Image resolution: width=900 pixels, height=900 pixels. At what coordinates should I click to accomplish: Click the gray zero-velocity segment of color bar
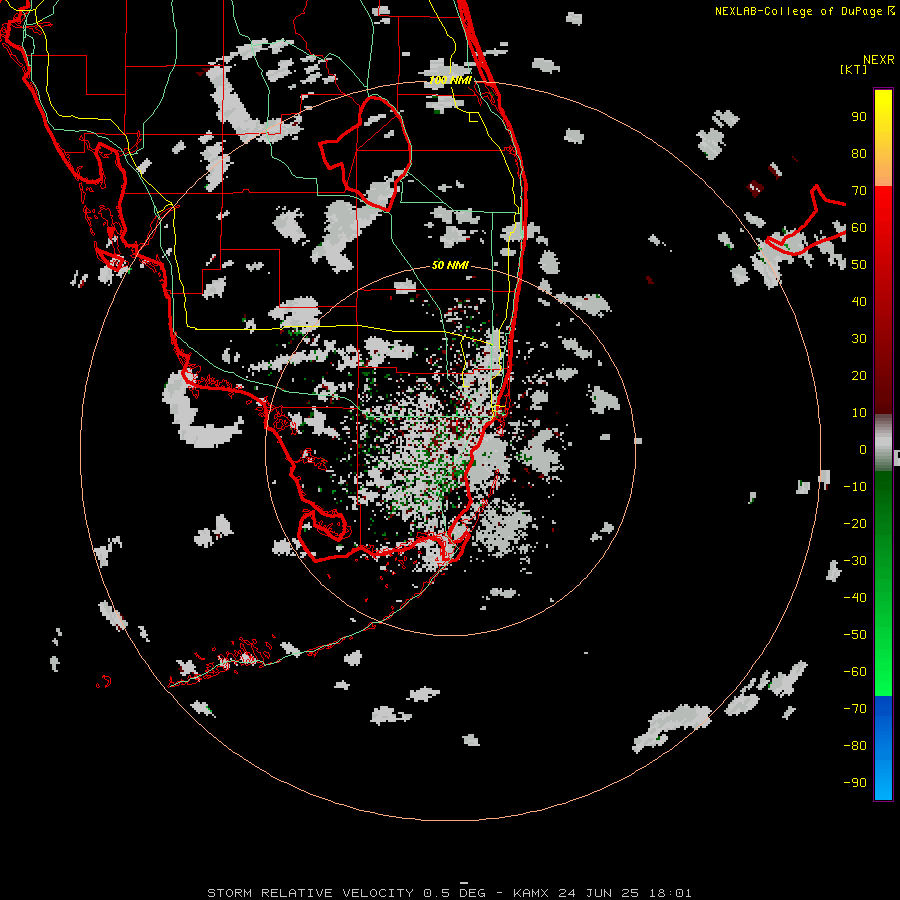pyautogui.click(x=883, y=443)
